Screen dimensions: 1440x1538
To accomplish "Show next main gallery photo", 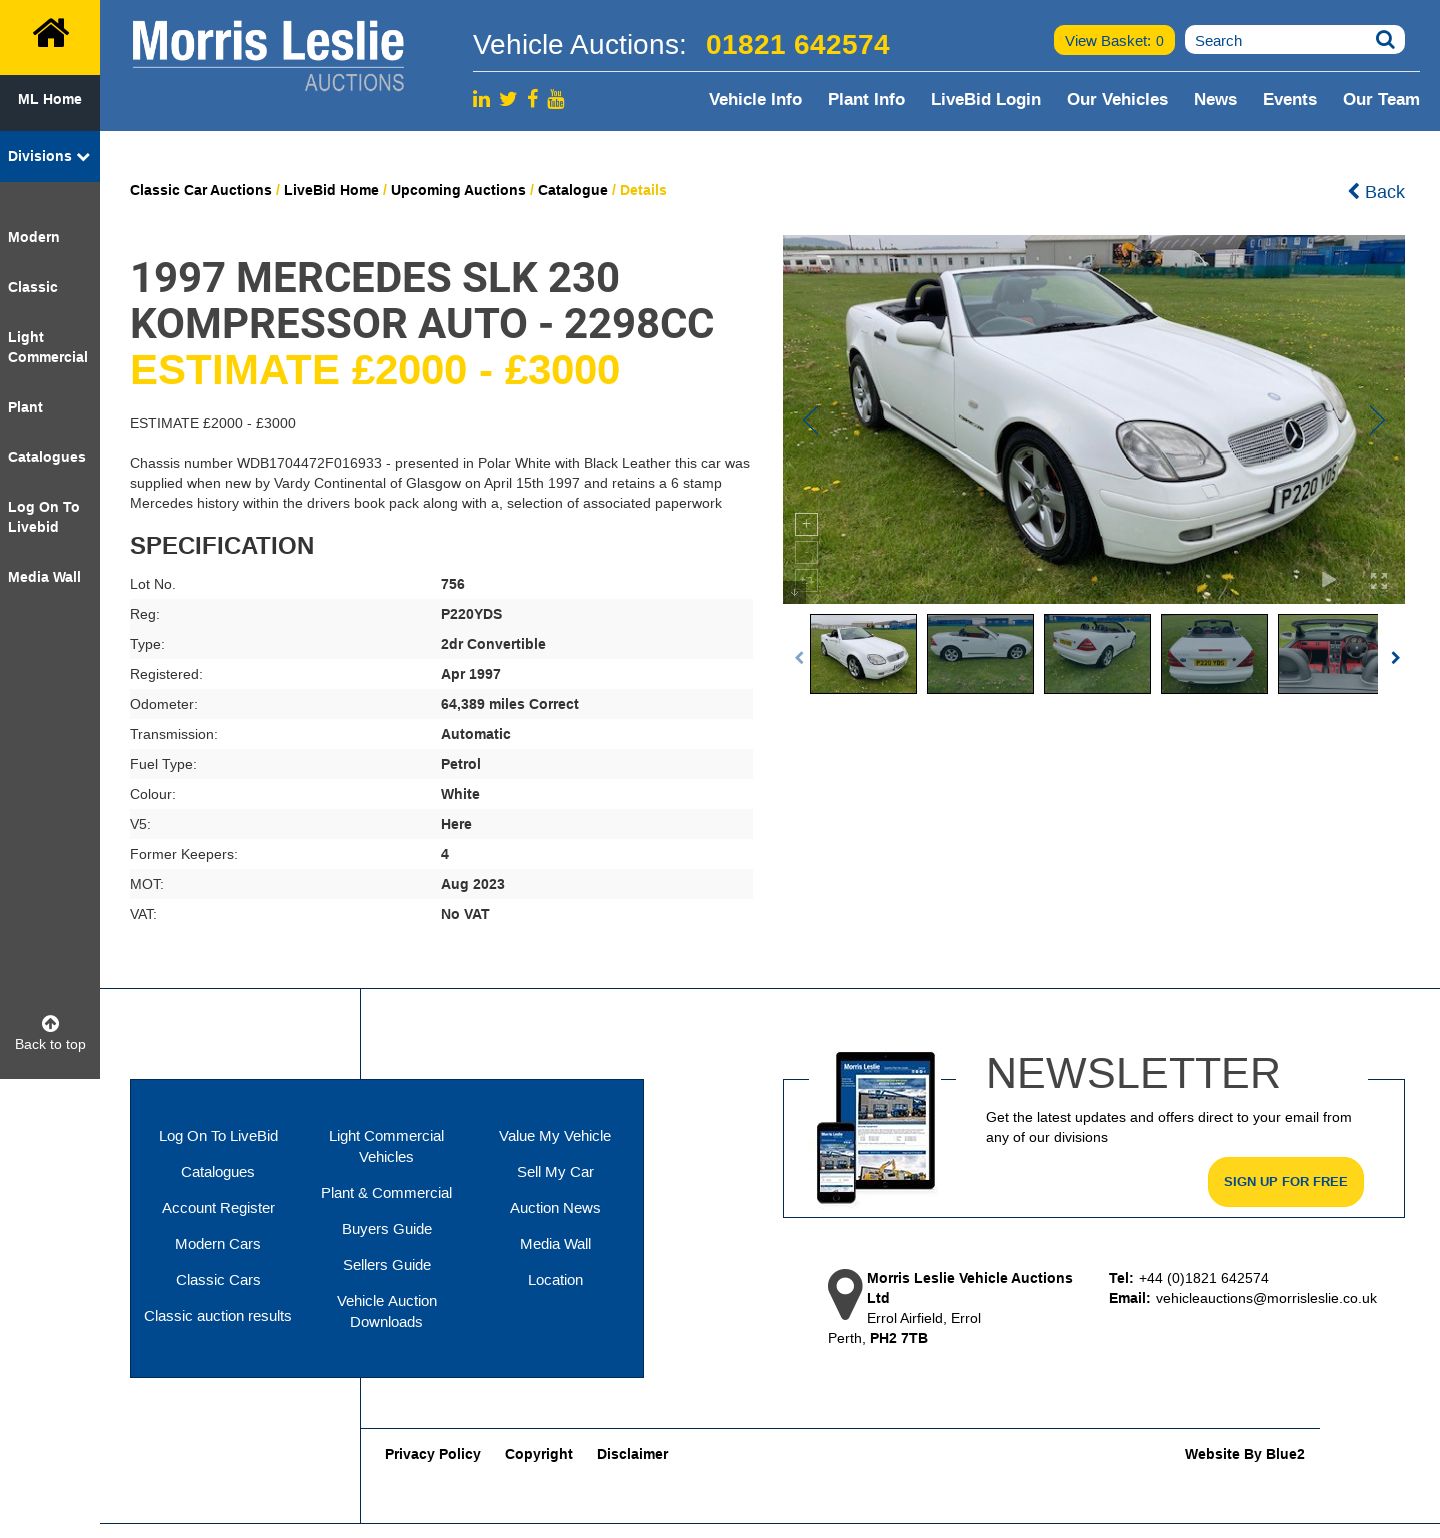I will 1377,420.
